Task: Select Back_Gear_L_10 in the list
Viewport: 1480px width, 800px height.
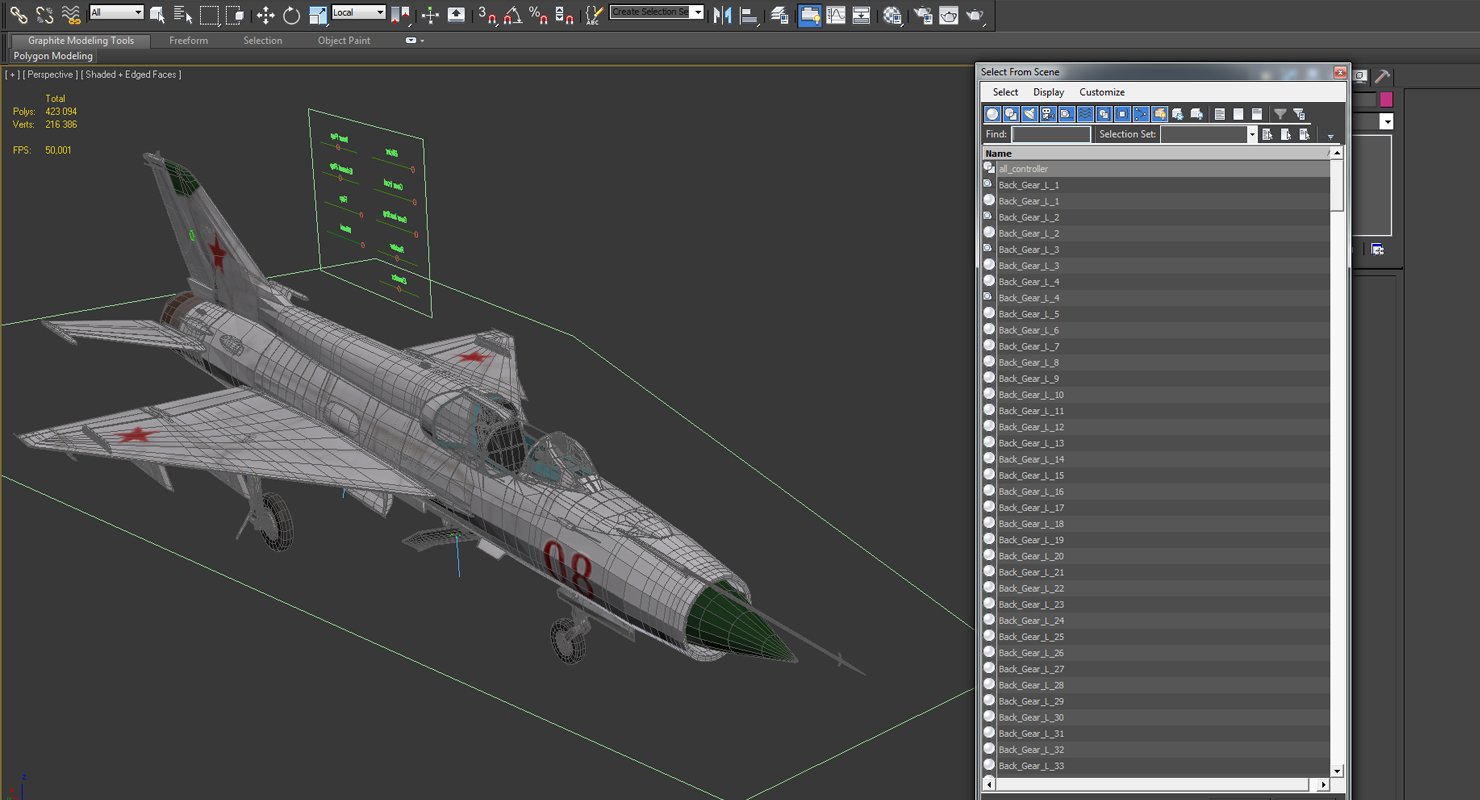Action: [x=1156, y=395]
